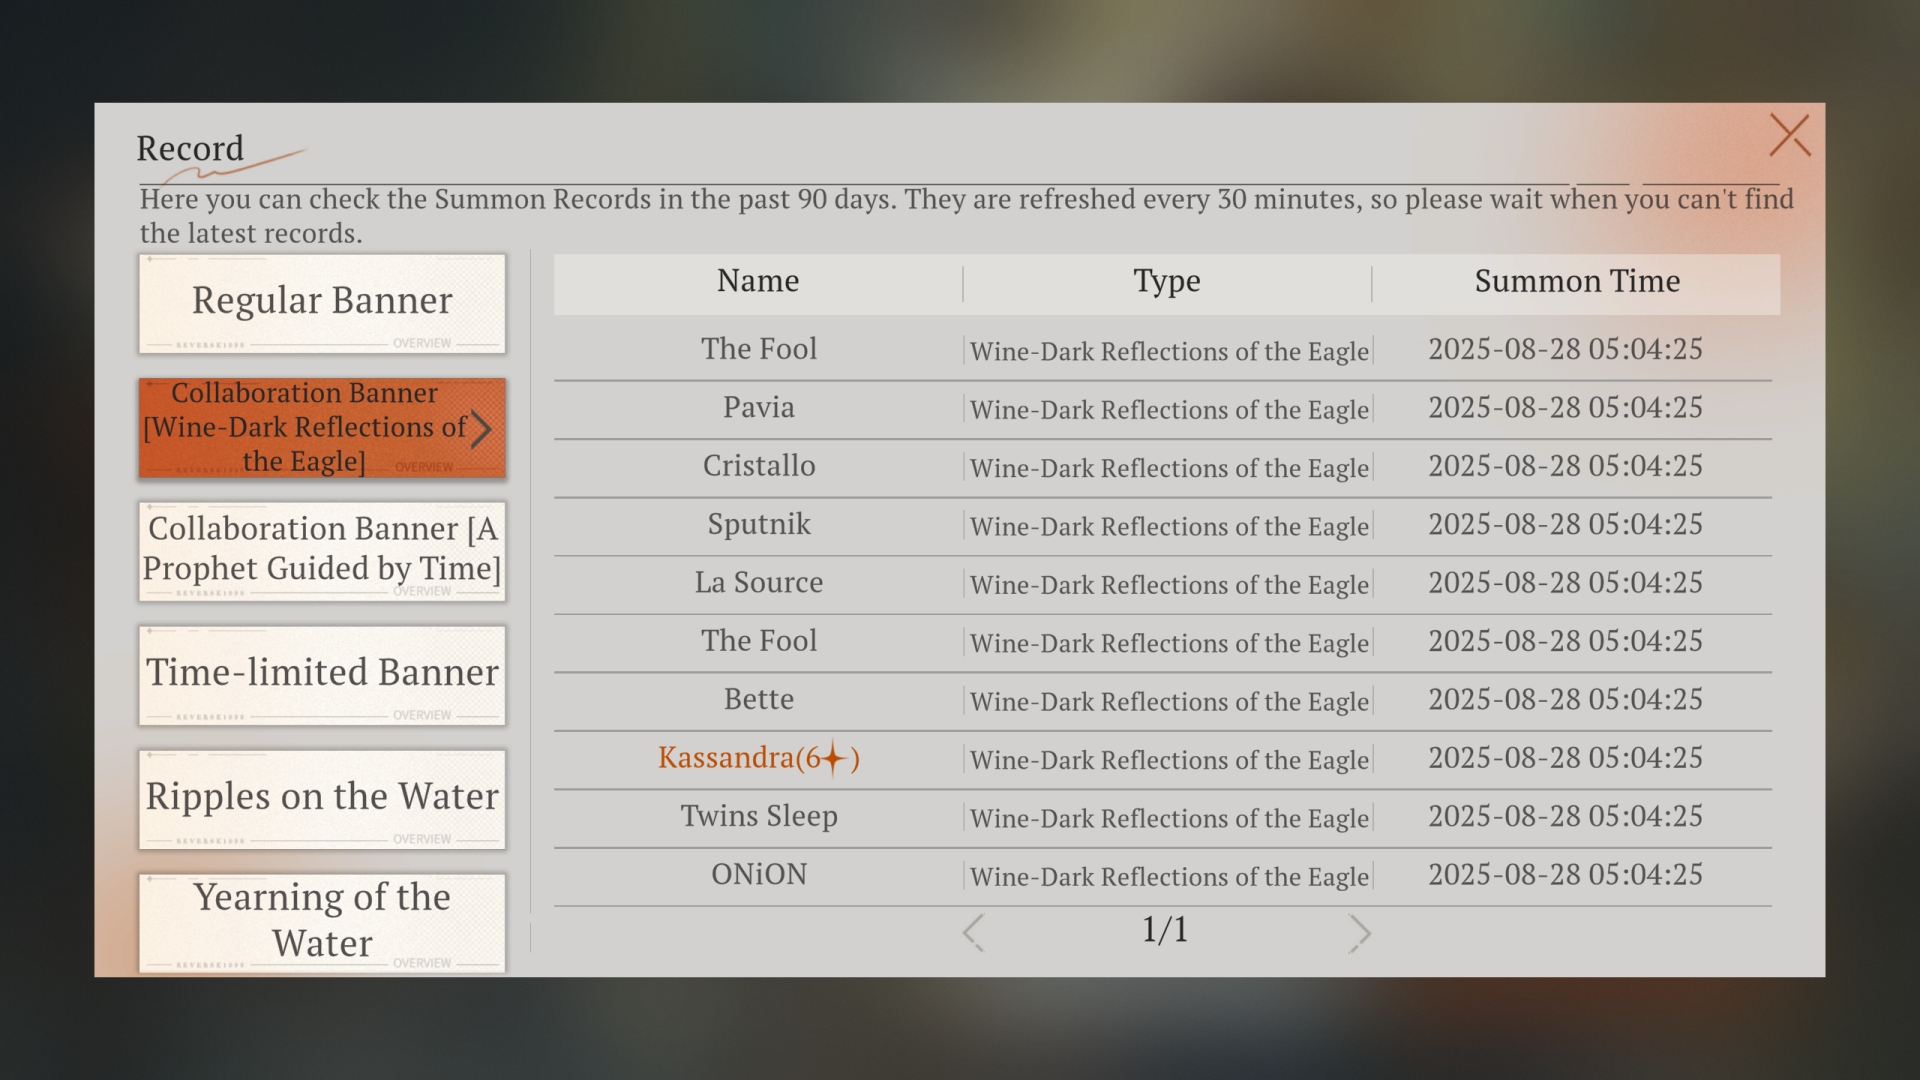Go to the previous records page arrow
Screen dimensions: 1920x1080
pos(973,932)
